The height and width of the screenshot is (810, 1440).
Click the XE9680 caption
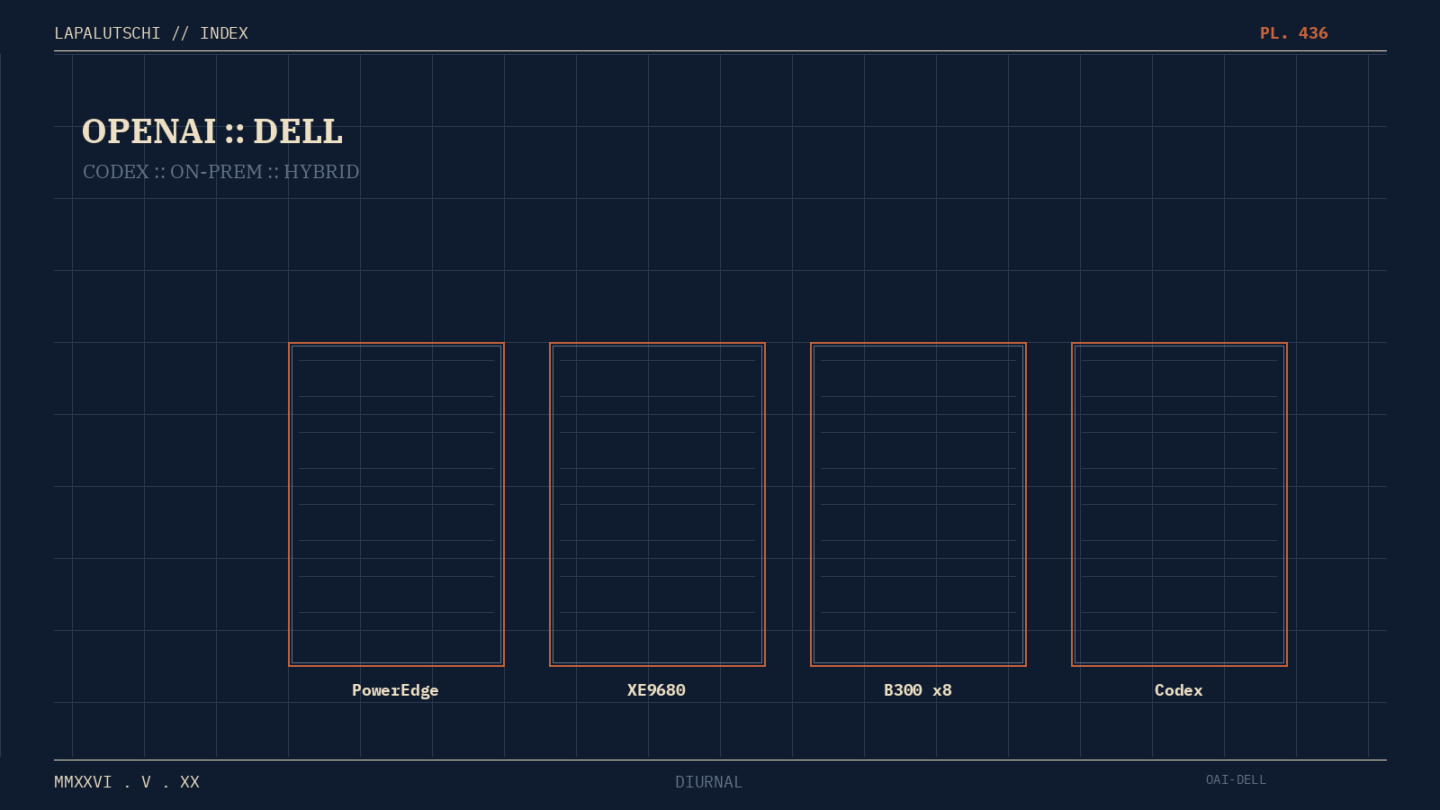click(656, 690)
